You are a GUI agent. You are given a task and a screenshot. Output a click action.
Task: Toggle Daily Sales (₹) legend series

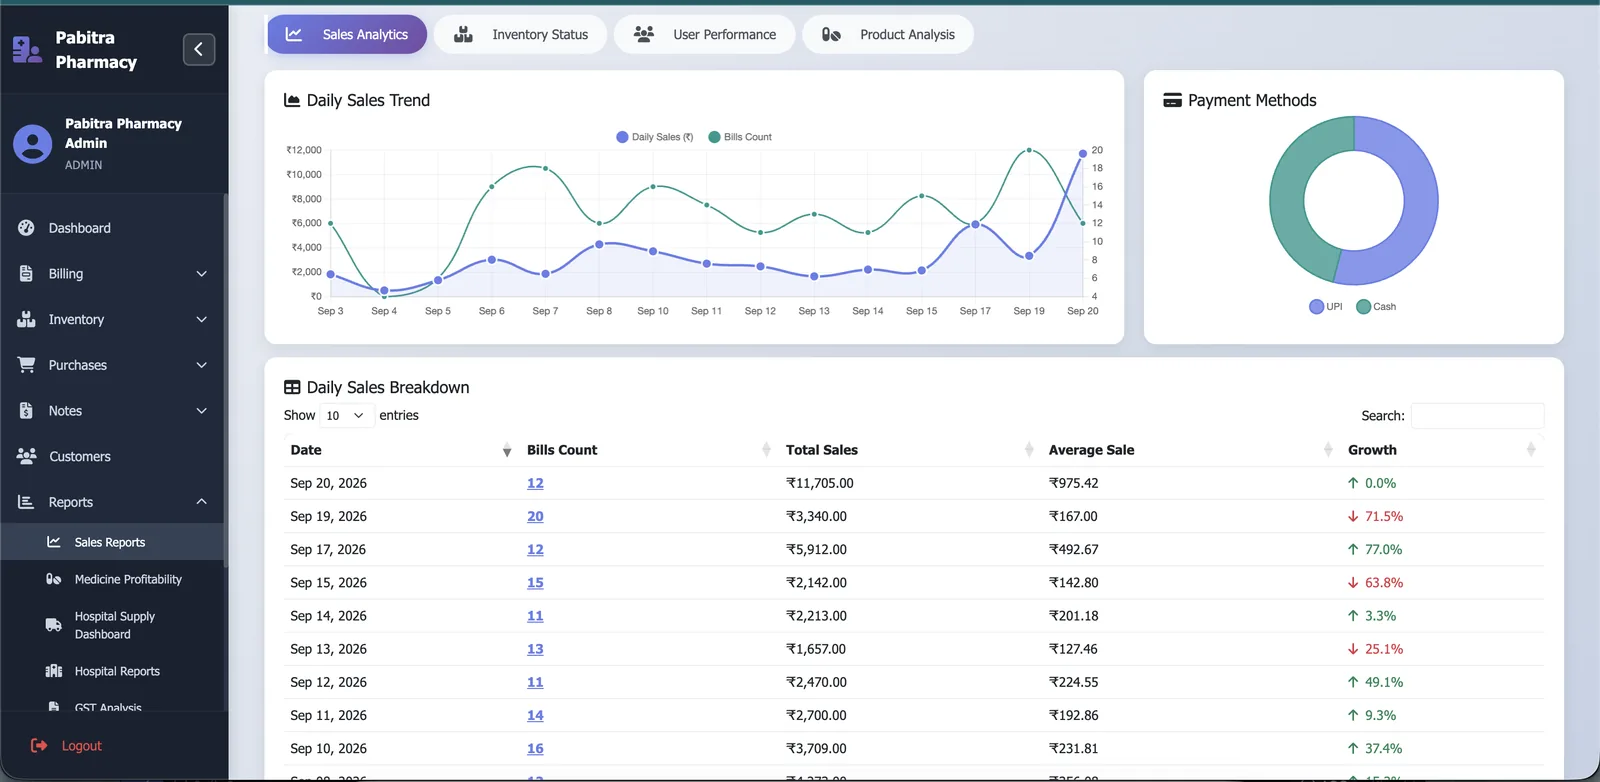[655, 137]
